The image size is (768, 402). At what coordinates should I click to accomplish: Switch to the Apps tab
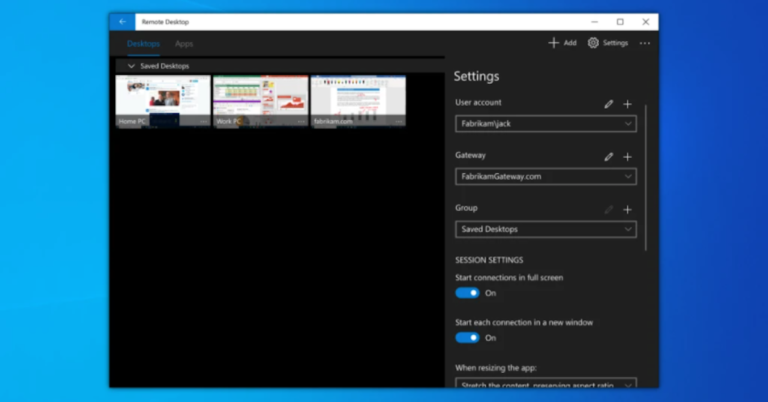[184, 44]
